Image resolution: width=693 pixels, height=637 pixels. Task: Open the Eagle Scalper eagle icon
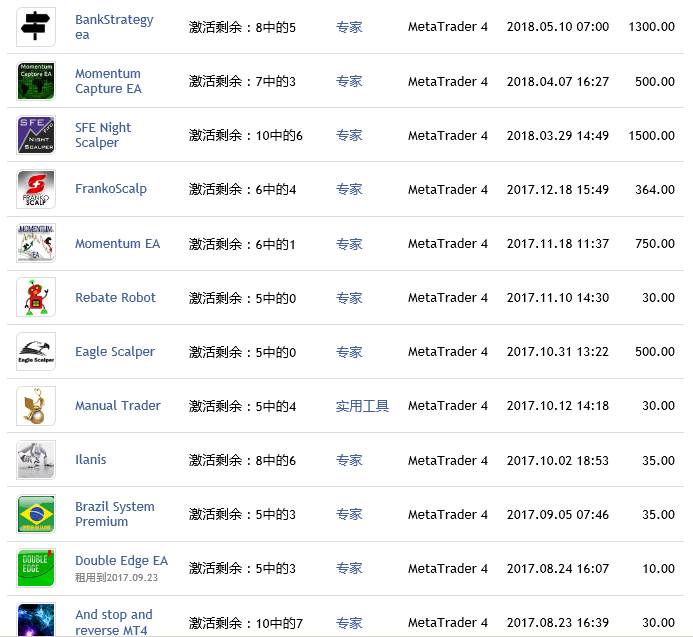click(x=36, y=351)
